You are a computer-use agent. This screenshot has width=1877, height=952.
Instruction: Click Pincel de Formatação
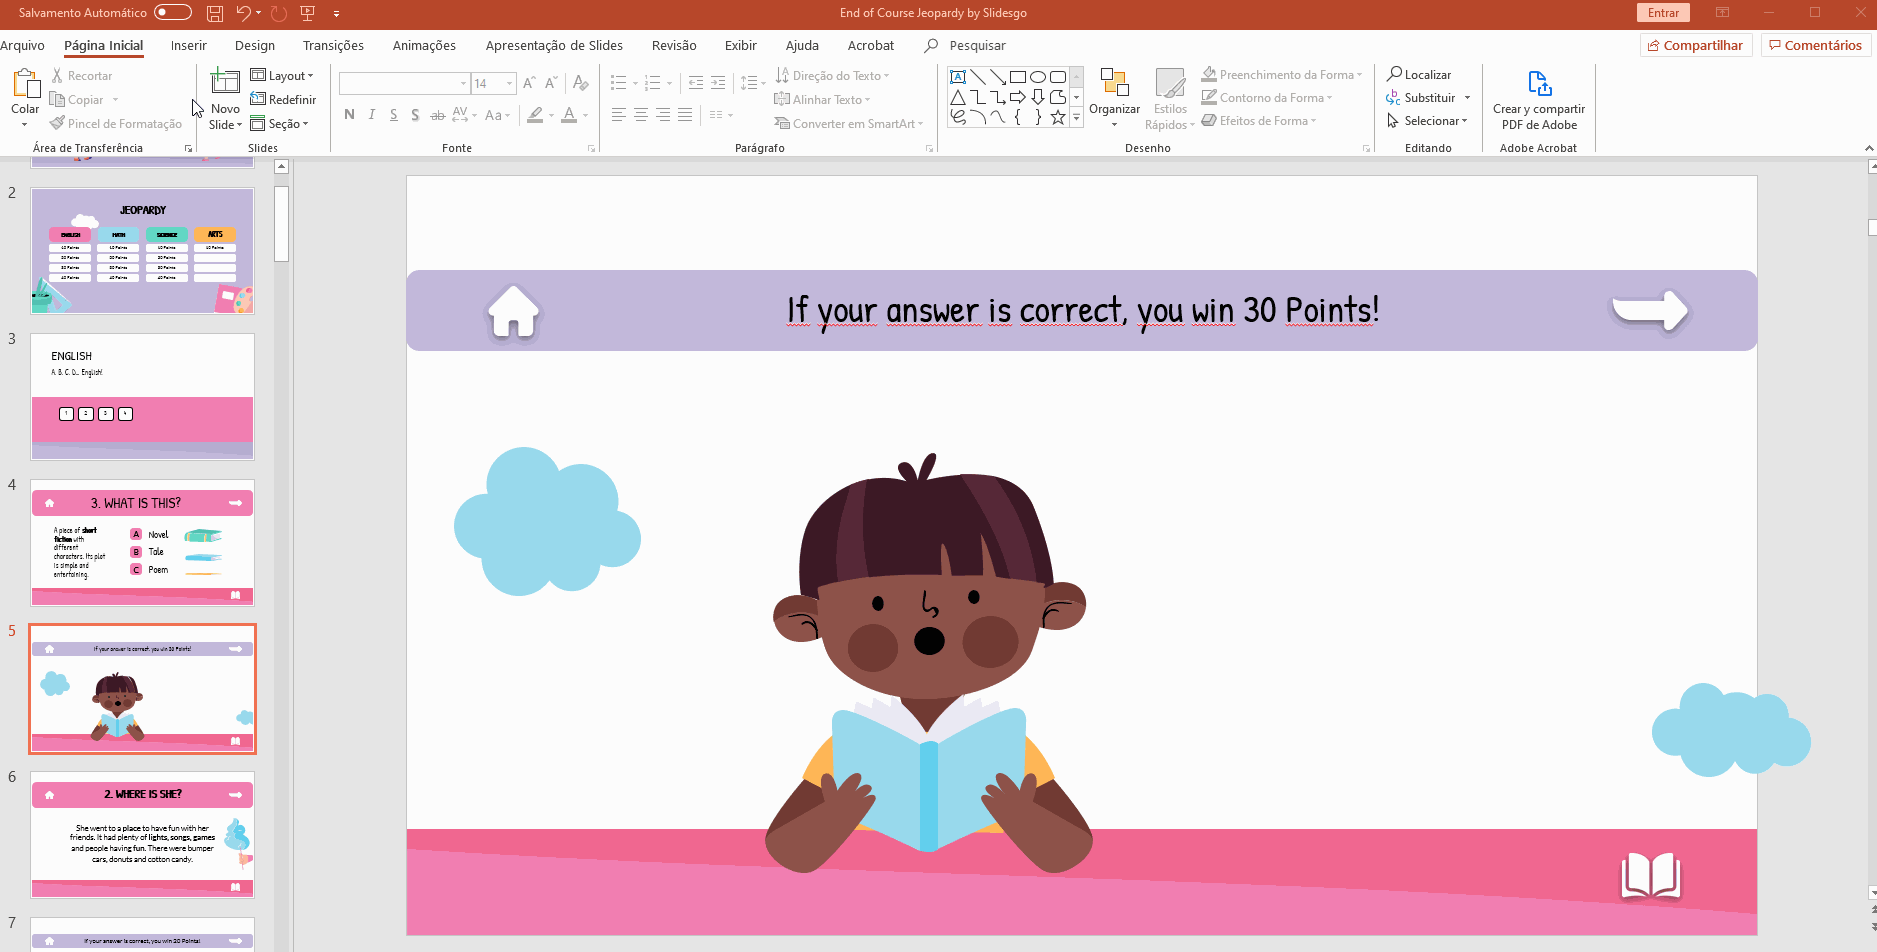(116, 124)
